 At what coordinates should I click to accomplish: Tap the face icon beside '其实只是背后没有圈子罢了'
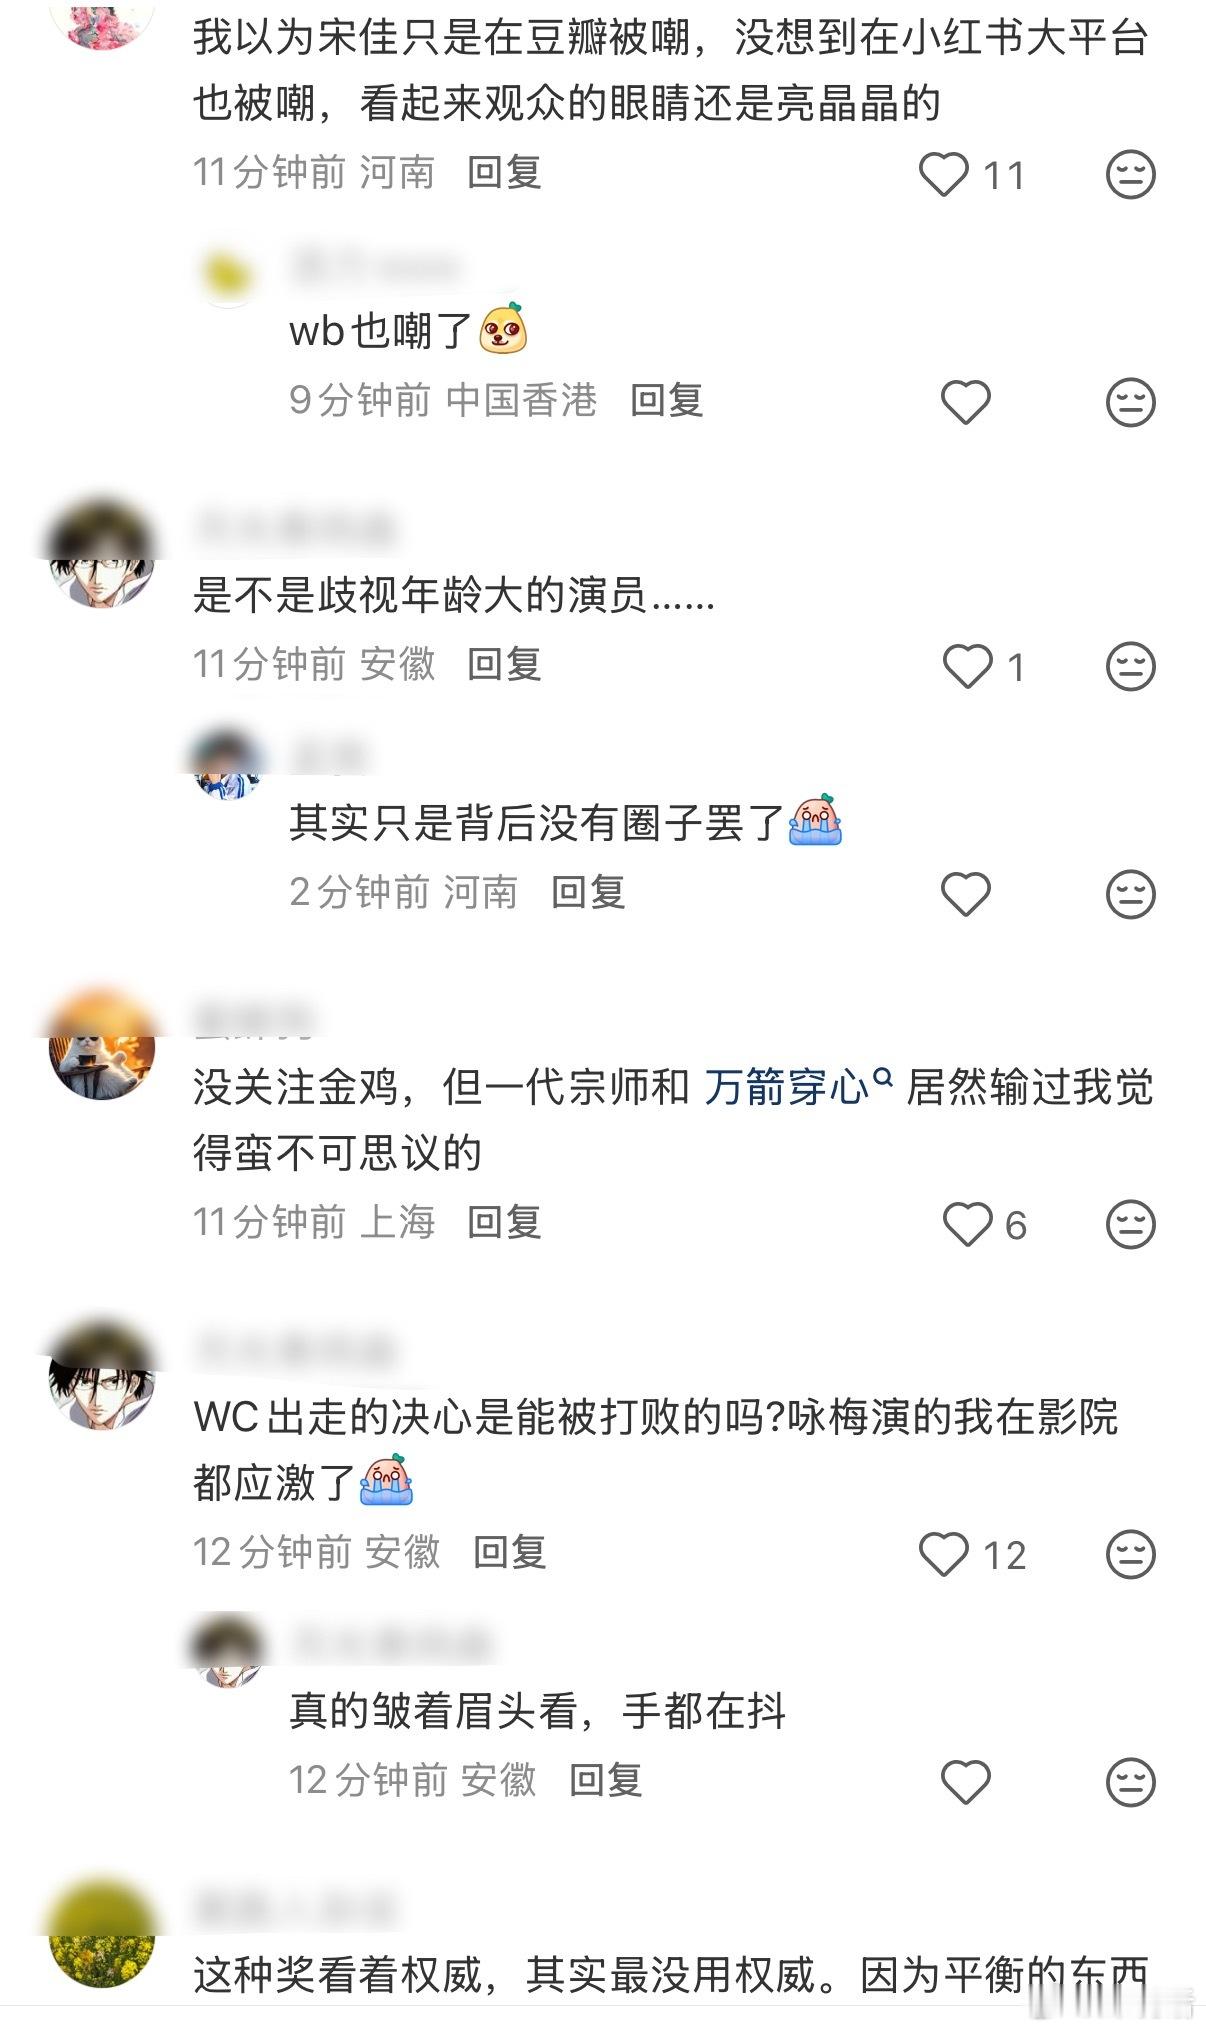(1130, 894)
